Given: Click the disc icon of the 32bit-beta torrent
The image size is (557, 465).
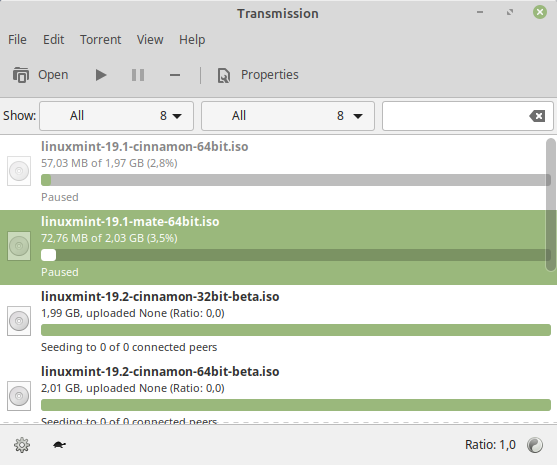Looking at the screenshot, I should tap(19, 321).
